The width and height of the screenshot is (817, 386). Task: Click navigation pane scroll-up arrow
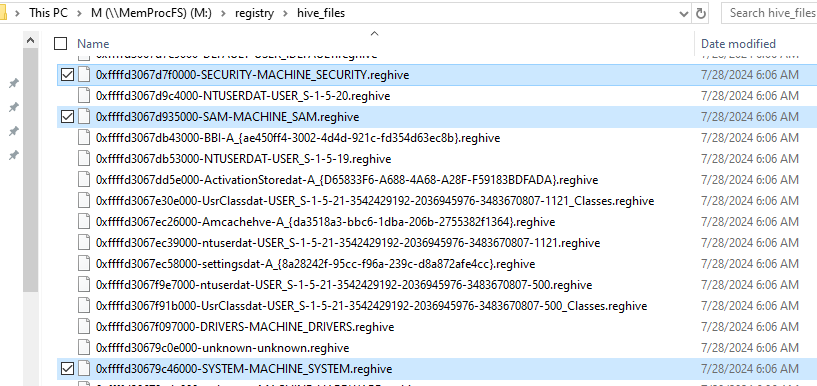(x=30, y=40)
